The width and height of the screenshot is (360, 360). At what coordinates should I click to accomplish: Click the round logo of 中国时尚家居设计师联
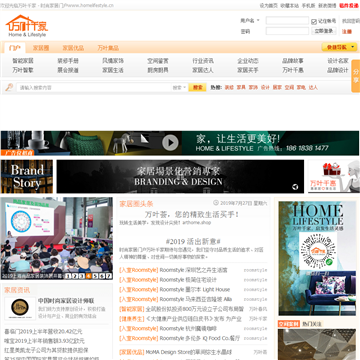tap(20, 307)
